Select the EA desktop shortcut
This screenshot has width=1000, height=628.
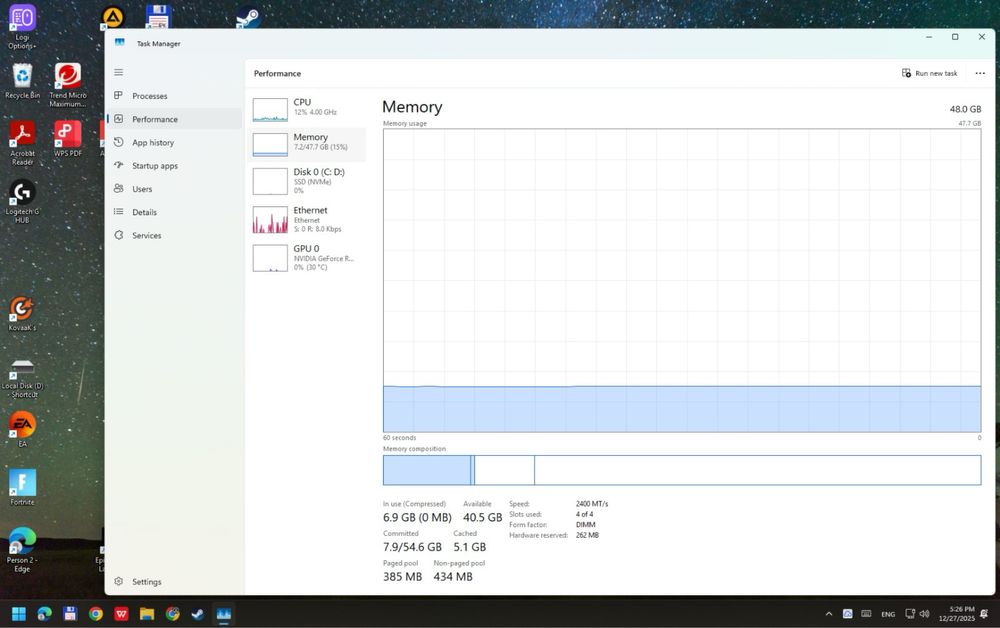(x=22, y=429)
